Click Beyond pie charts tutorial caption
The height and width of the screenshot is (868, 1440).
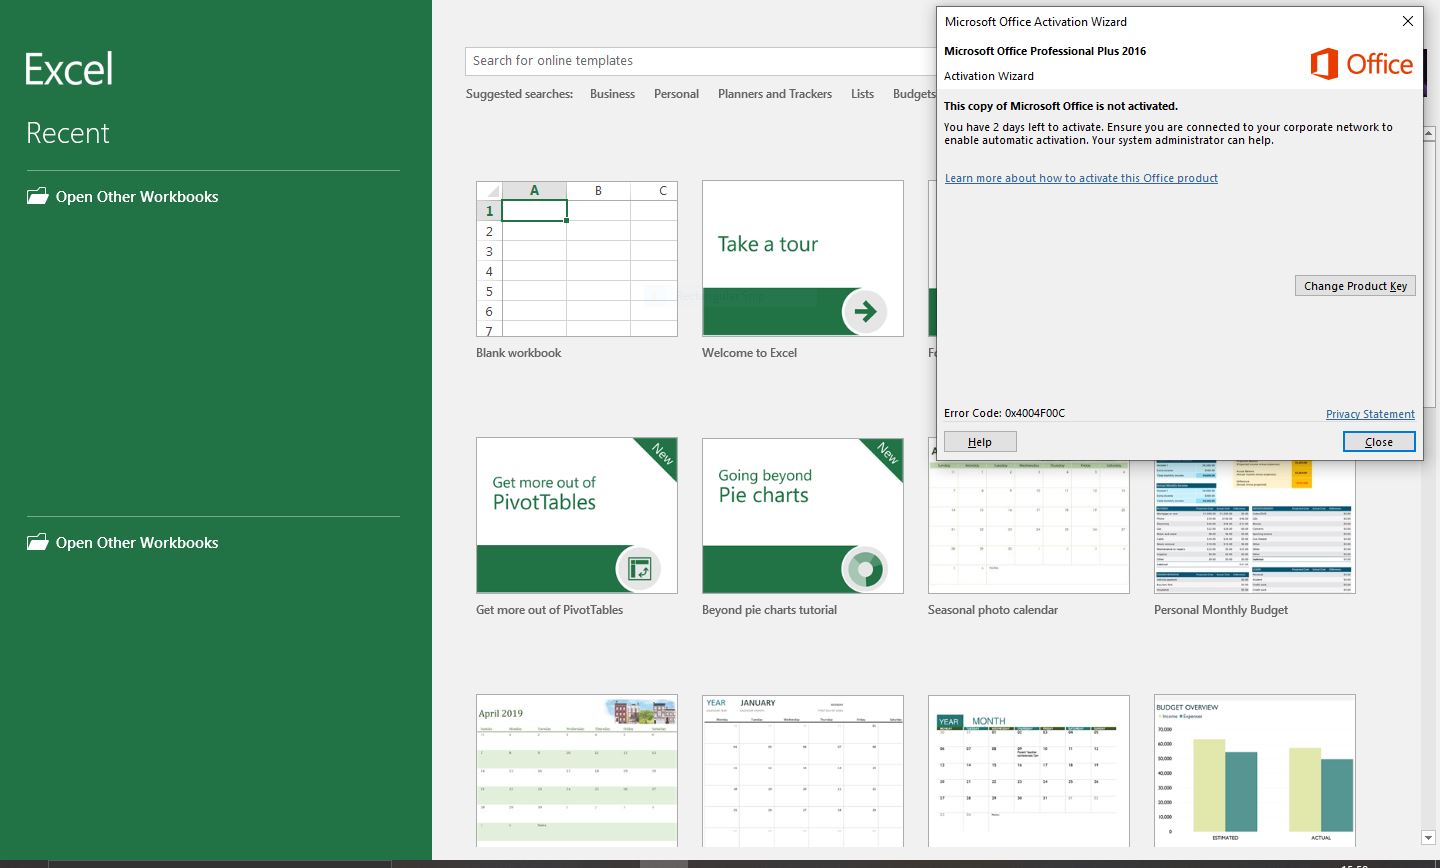(769, 610)
